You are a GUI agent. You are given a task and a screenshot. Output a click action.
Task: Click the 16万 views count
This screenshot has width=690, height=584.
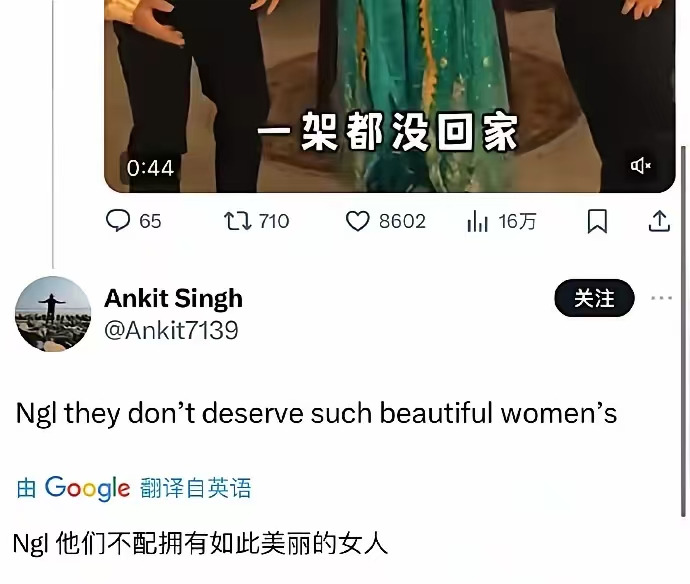pyautogui.click(x=517, y=221)
